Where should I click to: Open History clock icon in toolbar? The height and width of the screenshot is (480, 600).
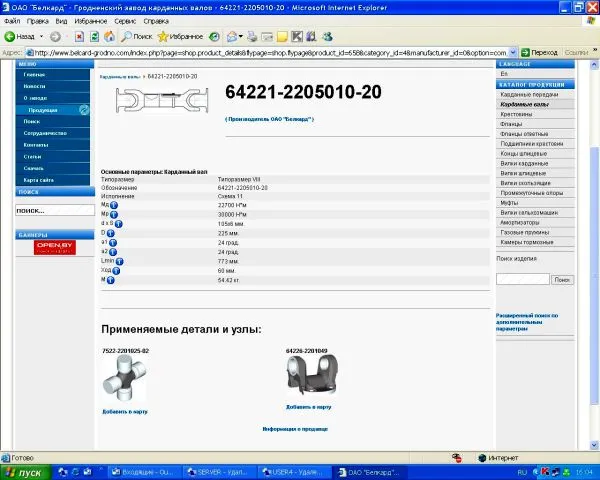(x=214, y=37)
